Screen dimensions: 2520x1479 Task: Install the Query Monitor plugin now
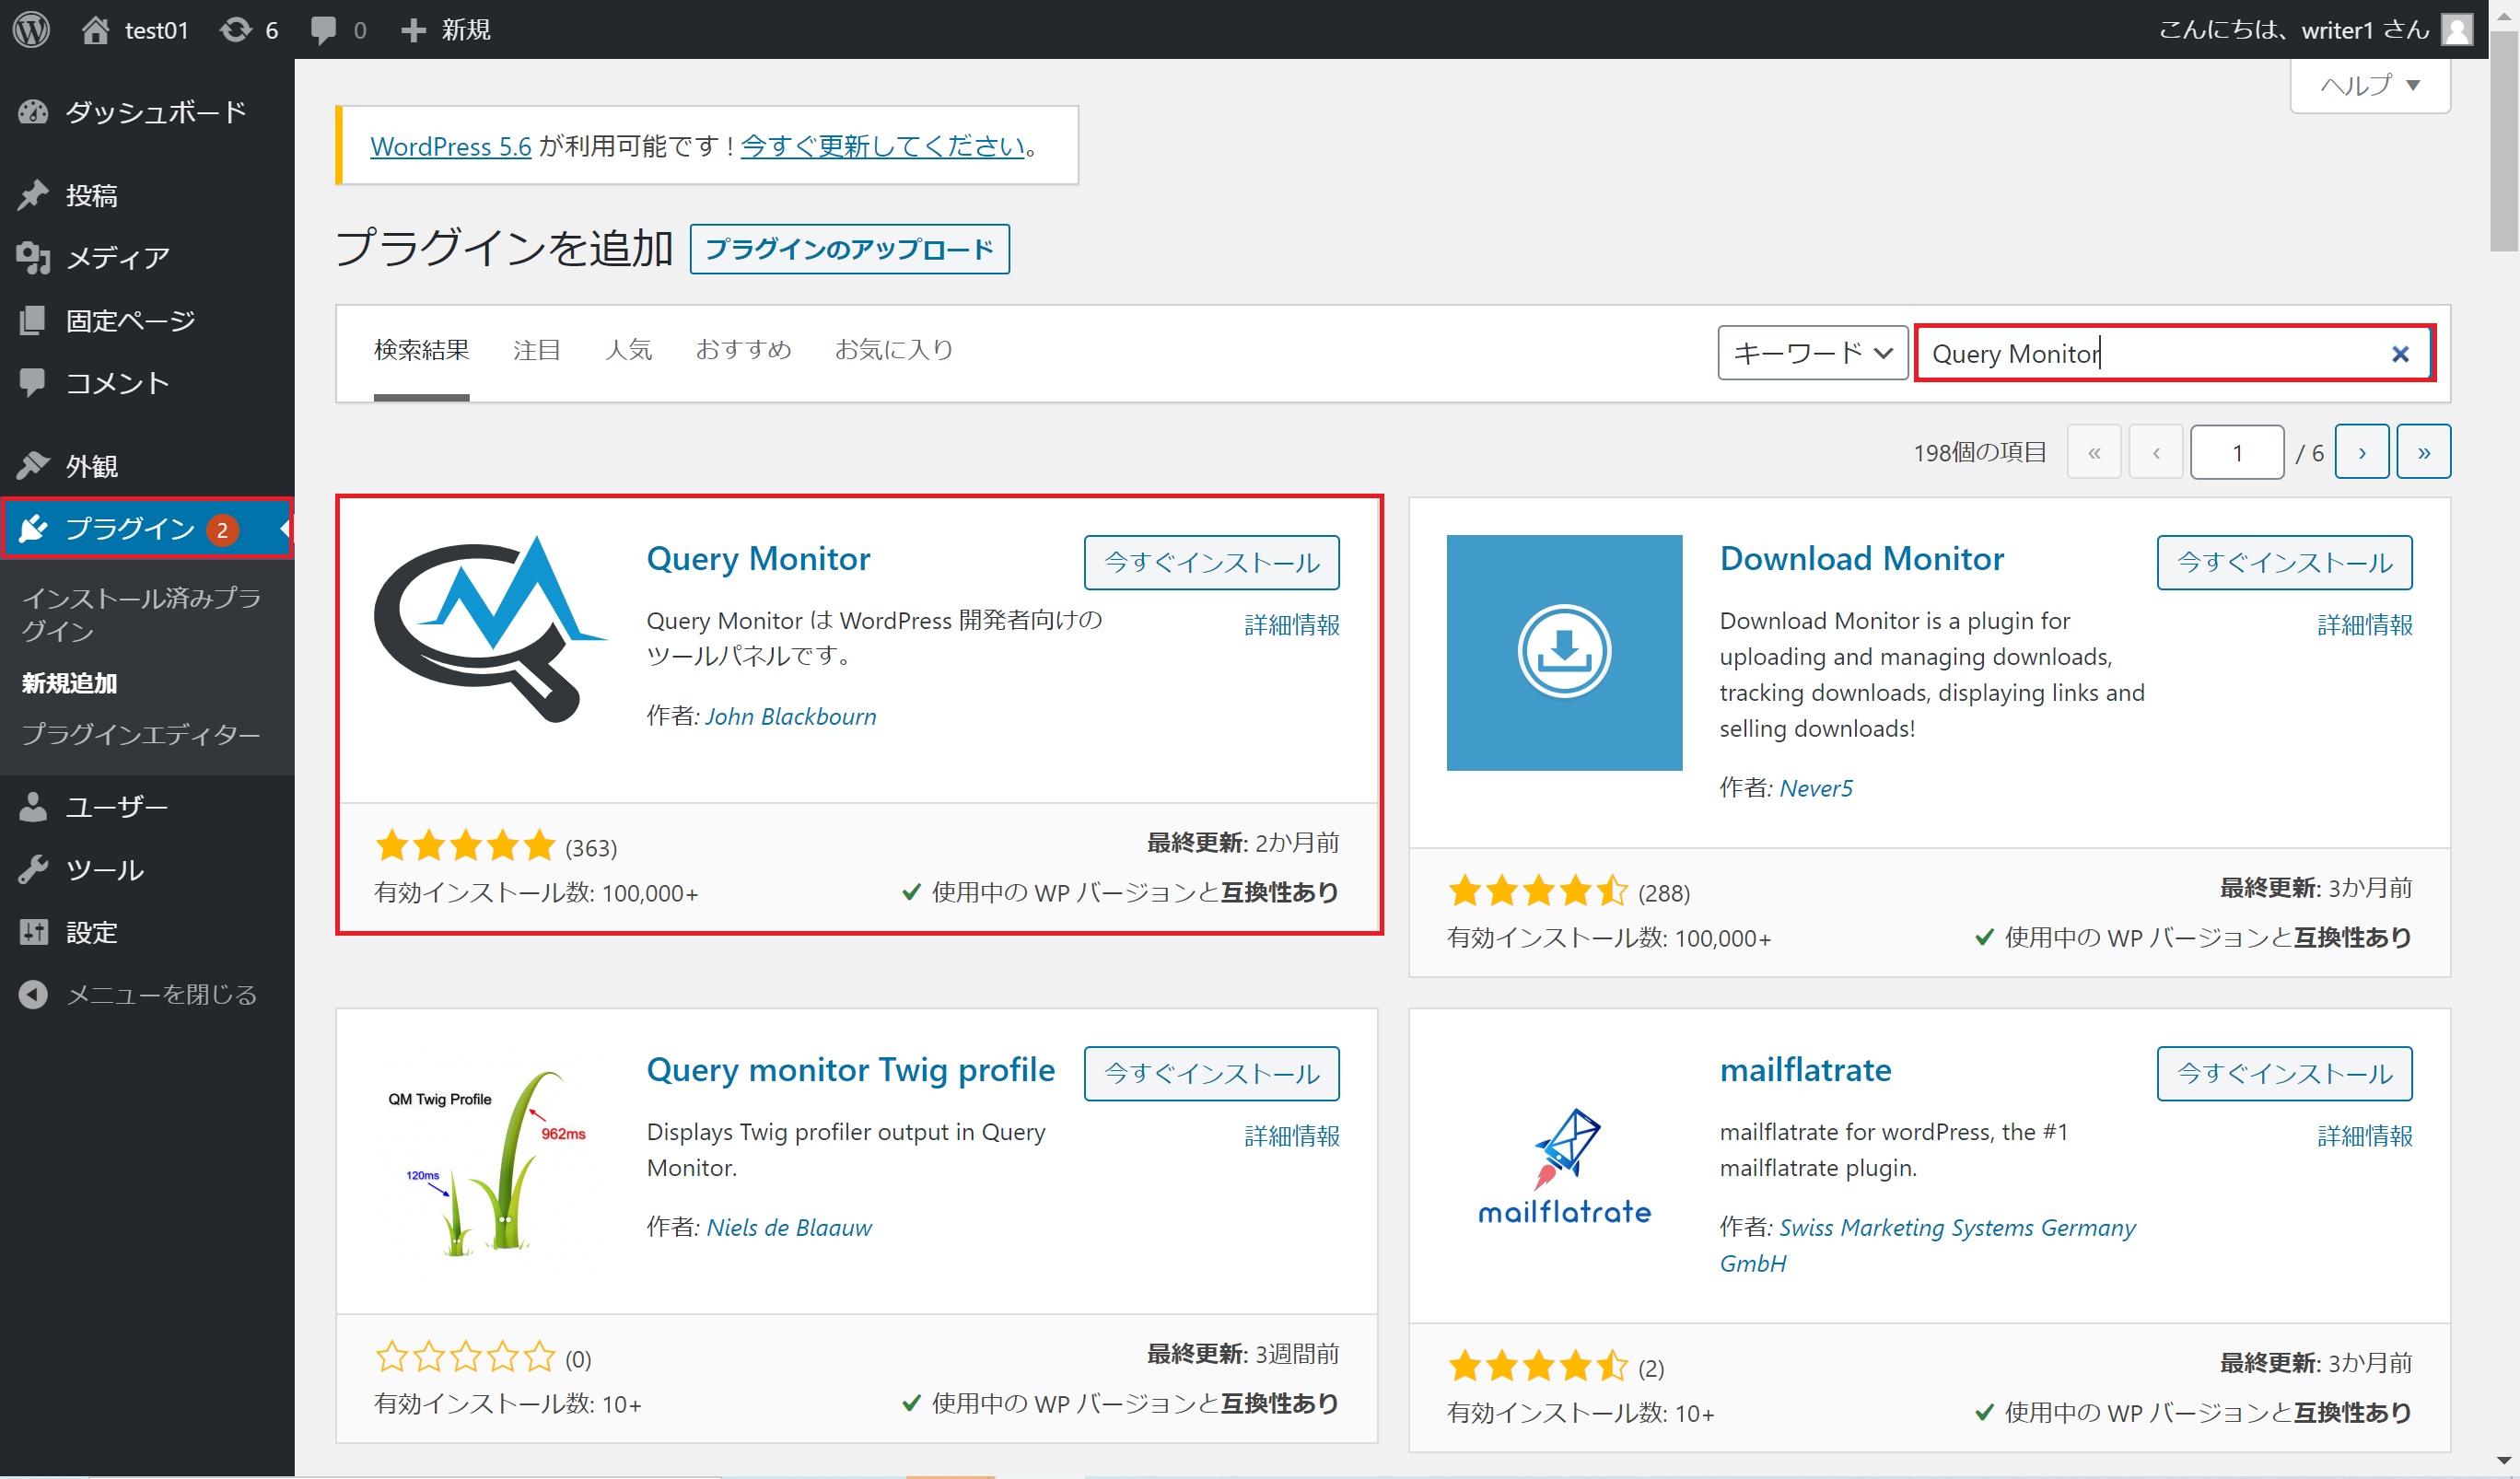pyautogui.click(x=1211, y=562)
